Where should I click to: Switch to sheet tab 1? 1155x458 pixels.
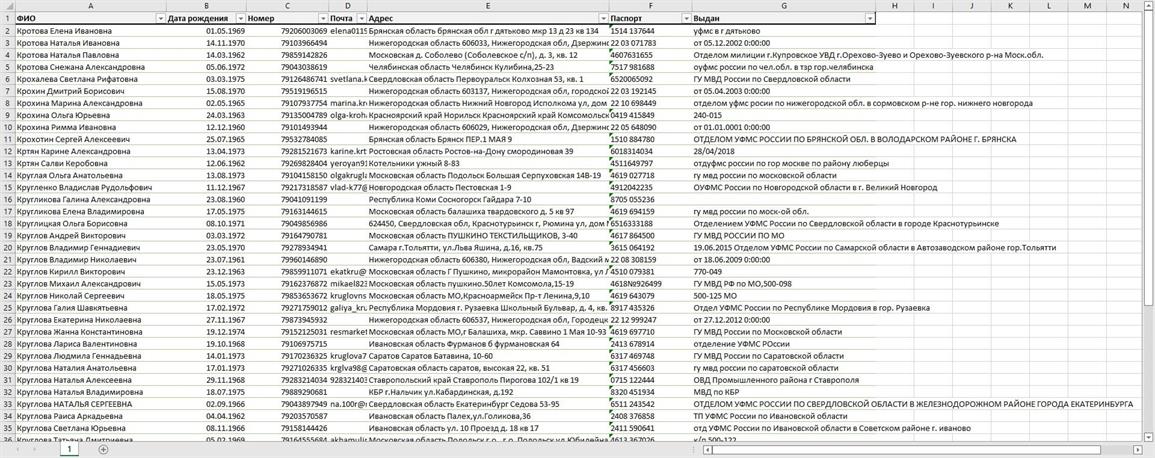pyautogui.click(x=71, y=448)
